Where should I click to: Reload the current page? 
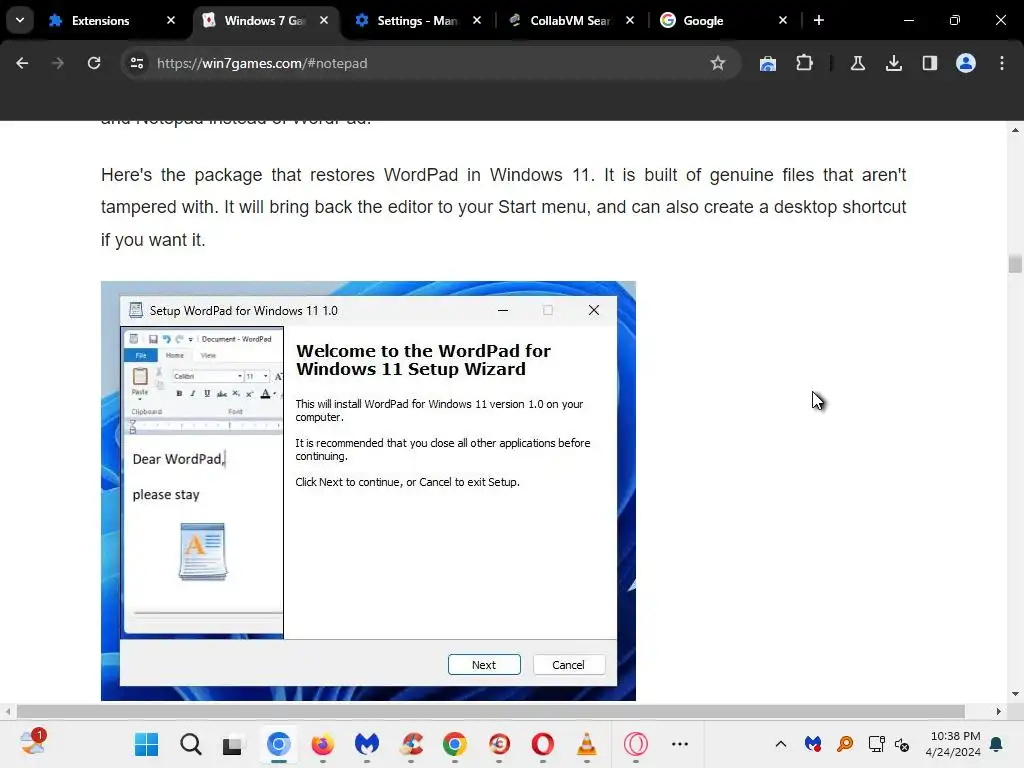[94, 63]
